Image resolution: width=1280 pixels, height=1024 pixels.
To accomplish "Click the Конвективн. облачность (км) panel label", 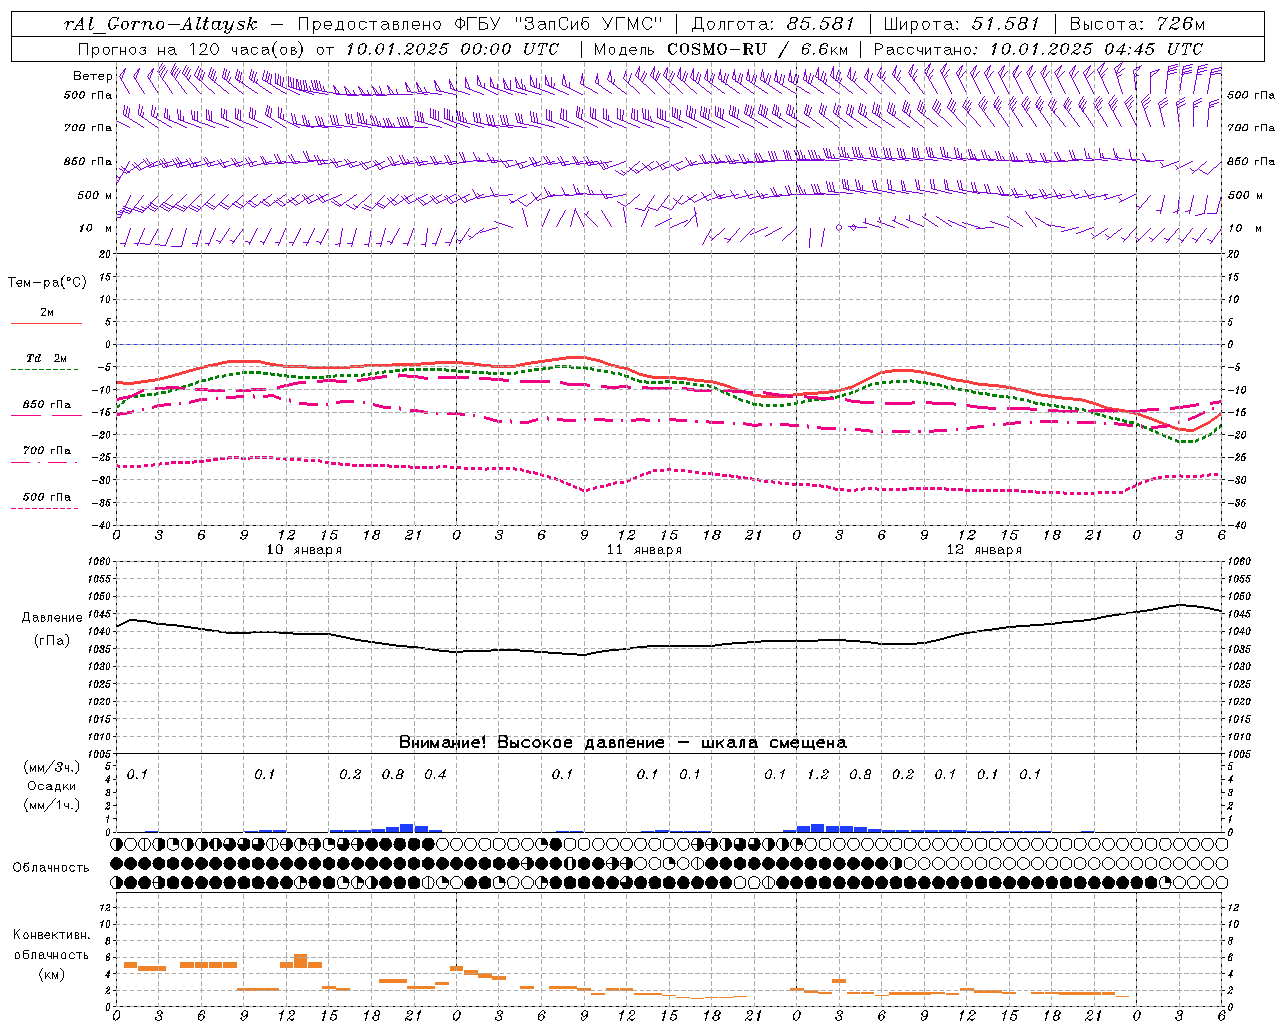I will click(x=51, y=954).
